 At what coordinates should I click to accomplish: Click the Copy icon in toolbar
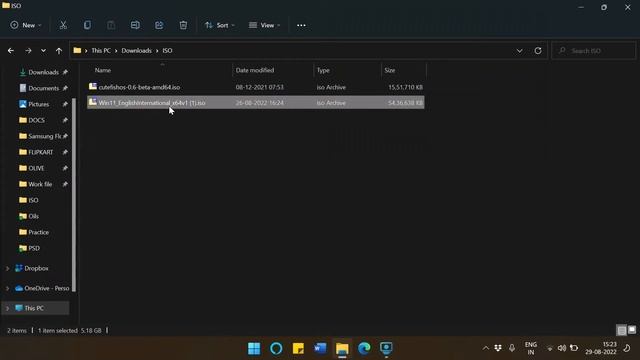pos(87,25)
